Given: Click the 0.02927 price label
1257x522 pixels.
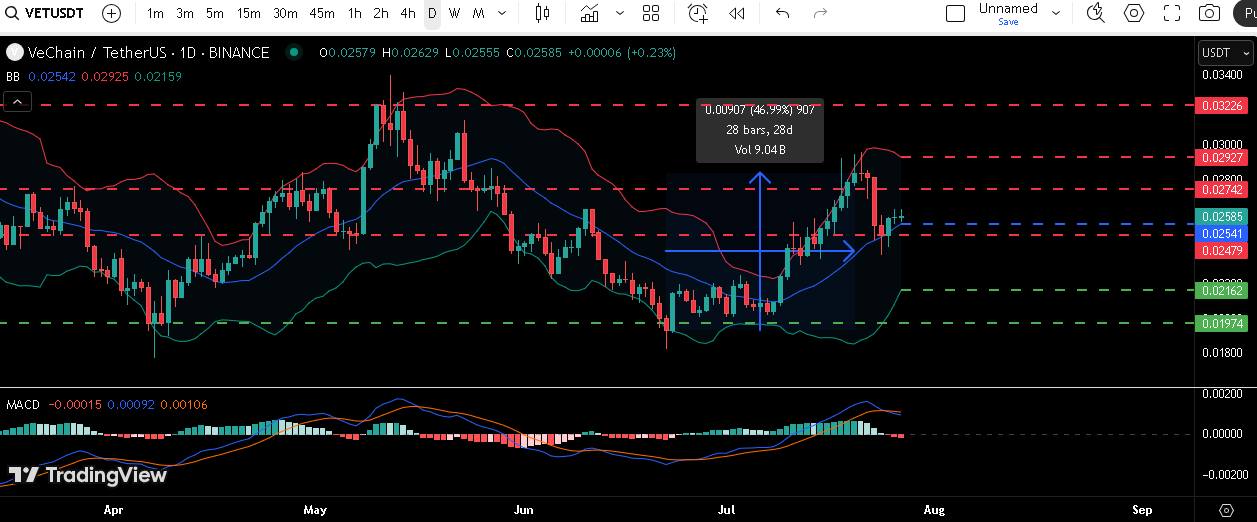Looking at the screenshot, I should coord(1221,157).
